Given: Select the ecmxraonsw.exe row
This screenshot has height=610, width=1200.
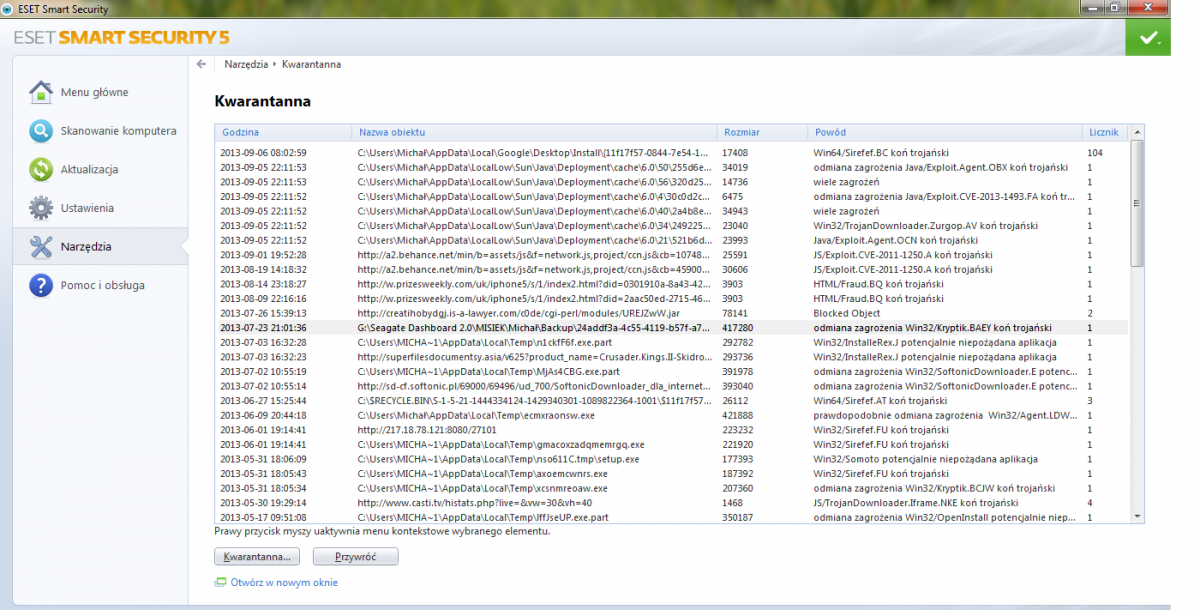Looking at the screenshot, I should 672,415.
